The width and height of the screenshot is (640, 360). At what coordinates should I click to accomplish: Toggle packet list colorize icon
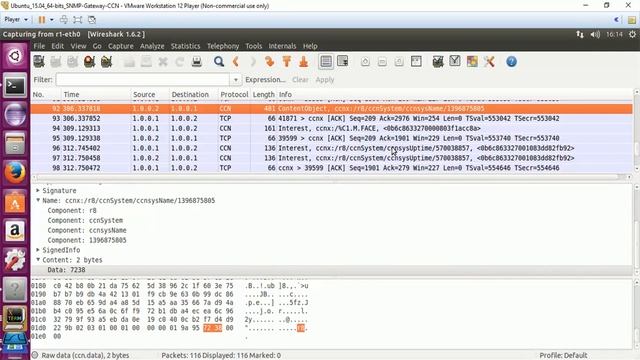pyautogui.click(x=326, y=62)
